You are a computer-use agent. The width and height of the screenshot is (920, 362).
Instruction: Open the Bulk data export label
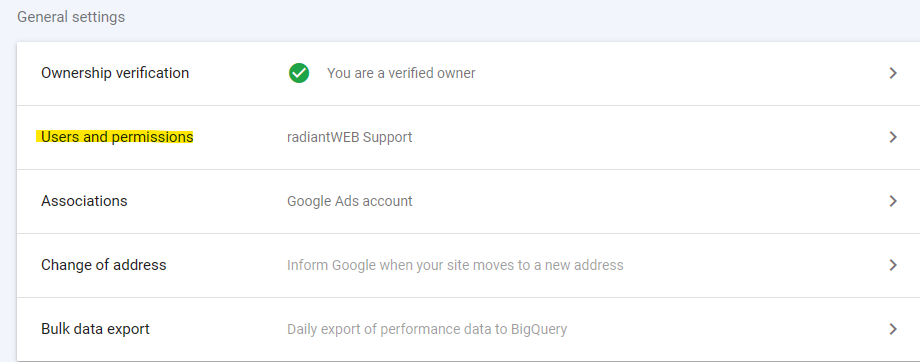95,329
